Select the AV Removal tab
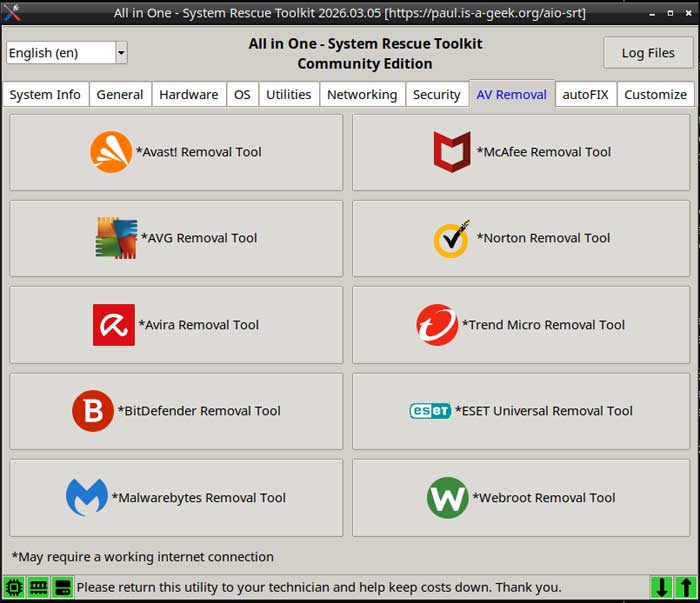 pyautogui.click(x=512, y=94)
